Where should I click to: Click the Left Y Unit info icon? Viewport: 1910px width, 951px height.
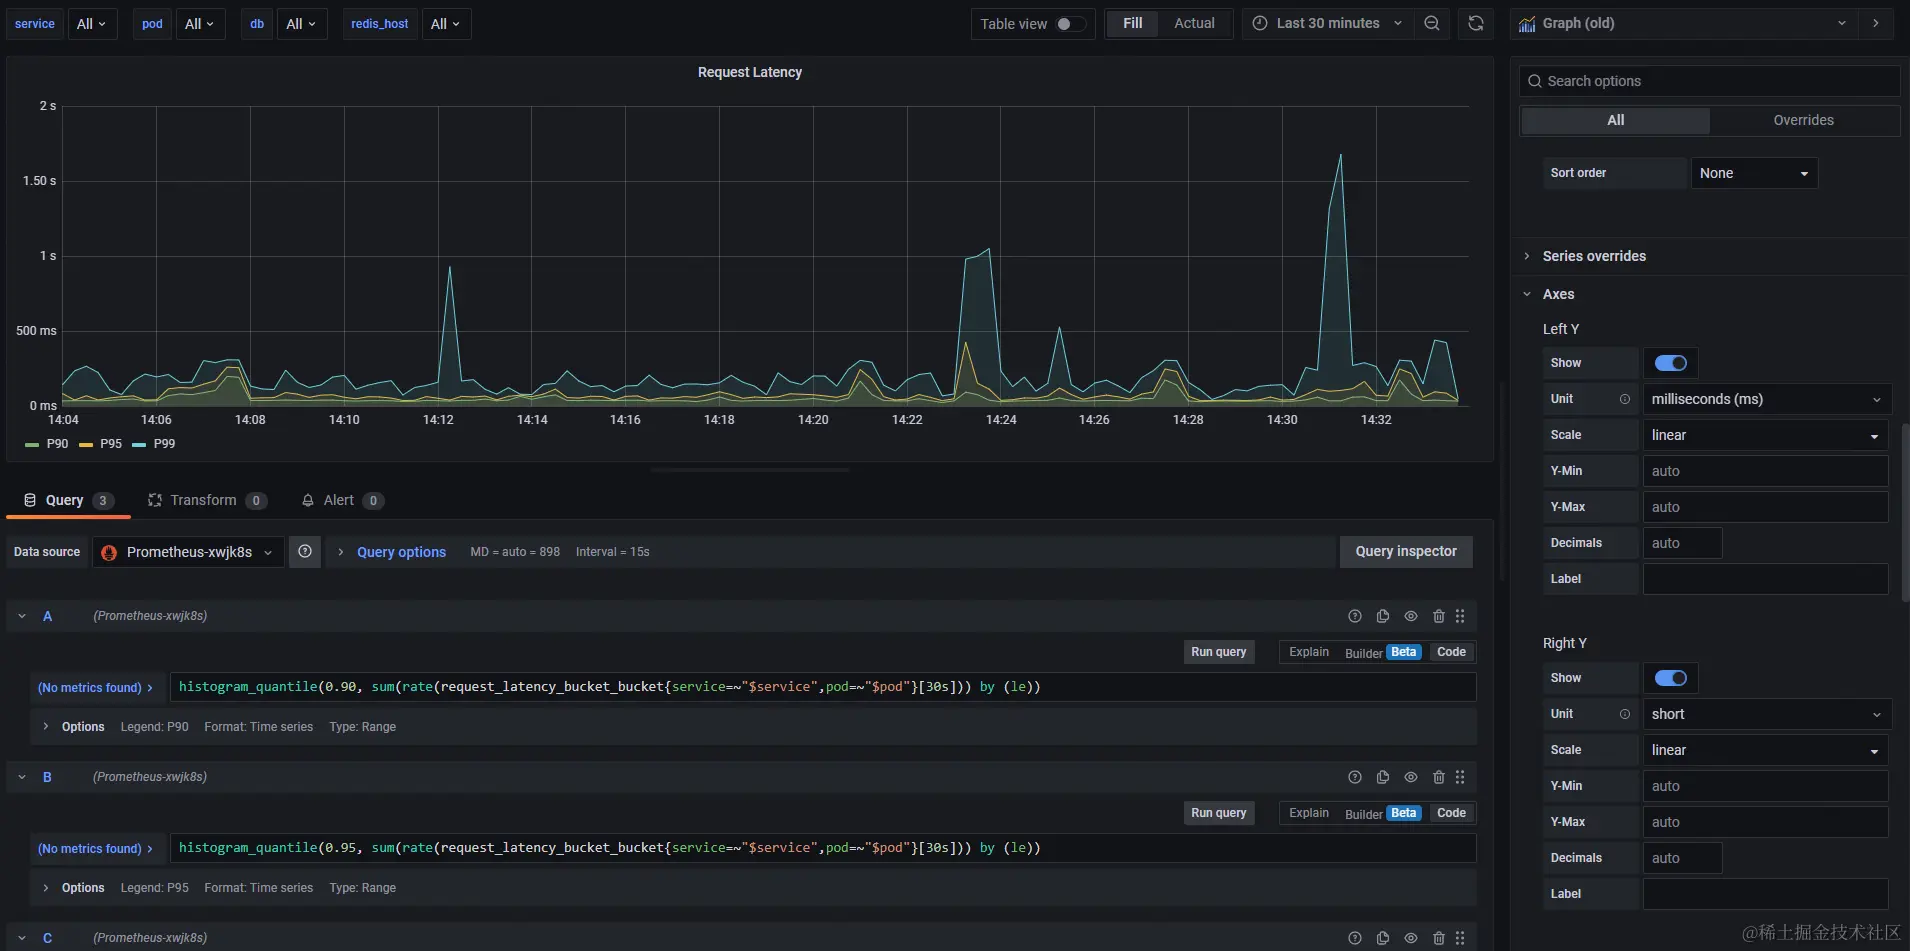click(1625, 399)
